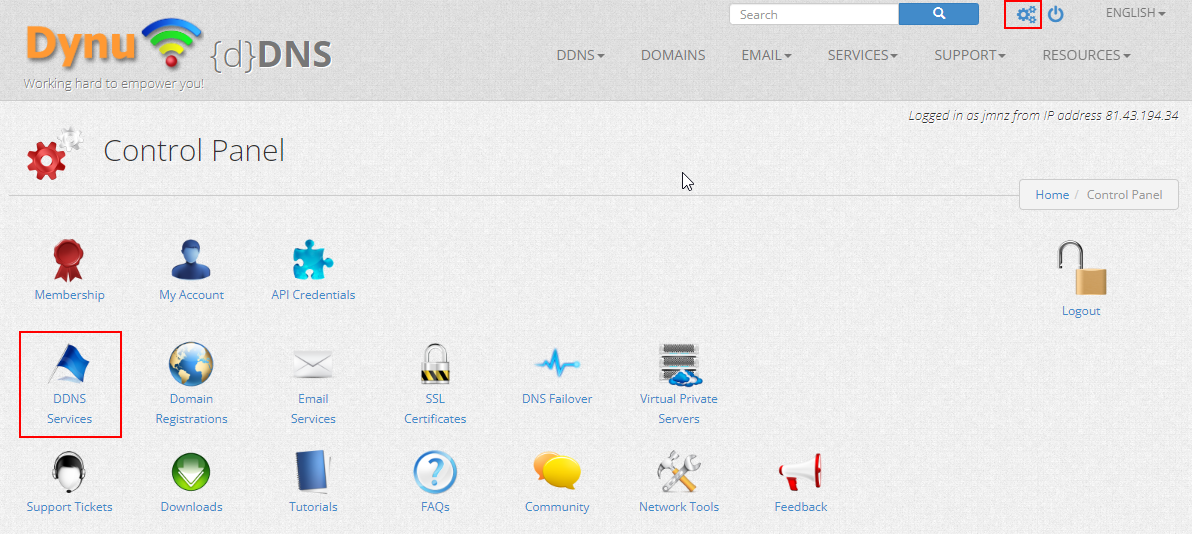Click the Control Panel breadcrumb text
Image resolution: width=1192 pixels, height=534 pixels.
click(x=1124, y=195)
